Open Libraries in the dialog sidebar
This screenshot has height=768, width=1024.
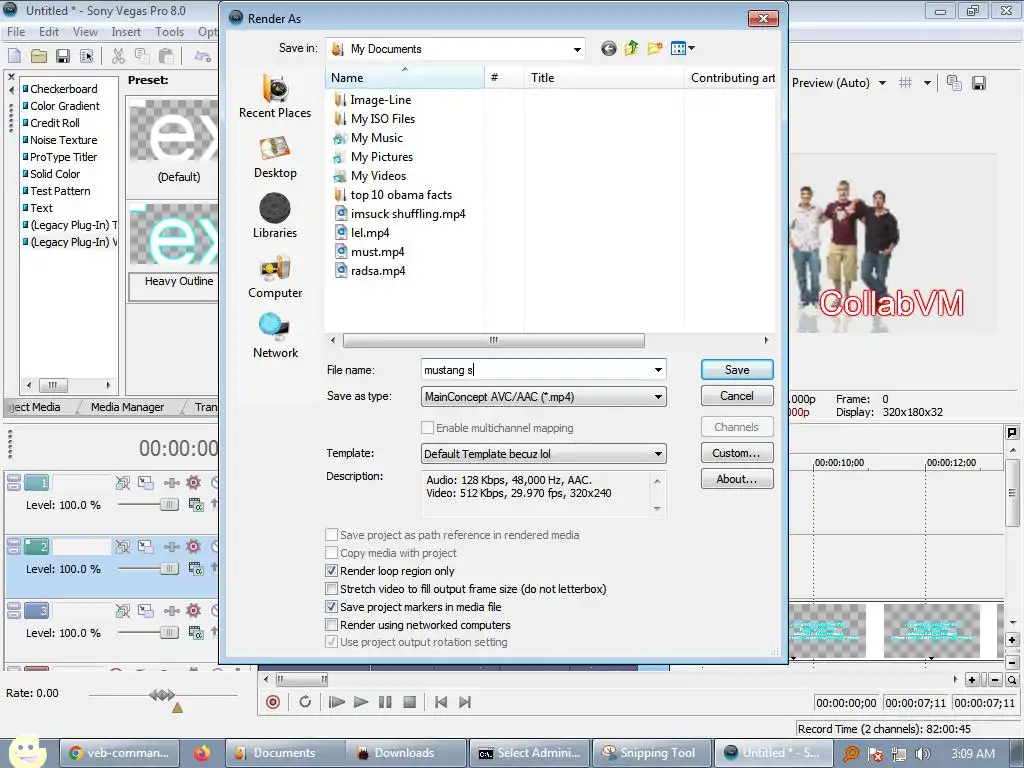(275, 216)
